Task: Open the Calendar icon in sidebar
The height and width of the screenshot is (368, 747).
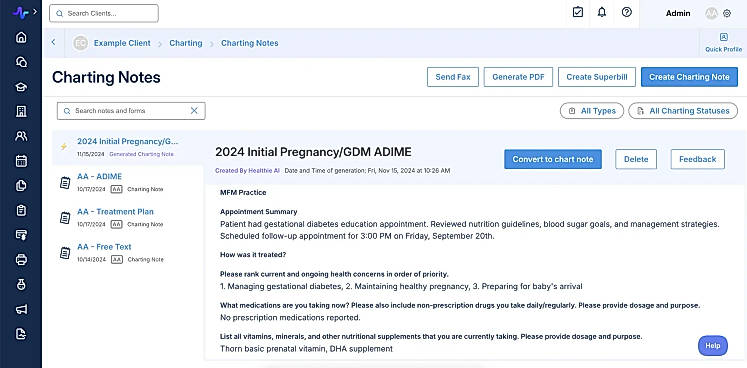Action: click(21, 161)
